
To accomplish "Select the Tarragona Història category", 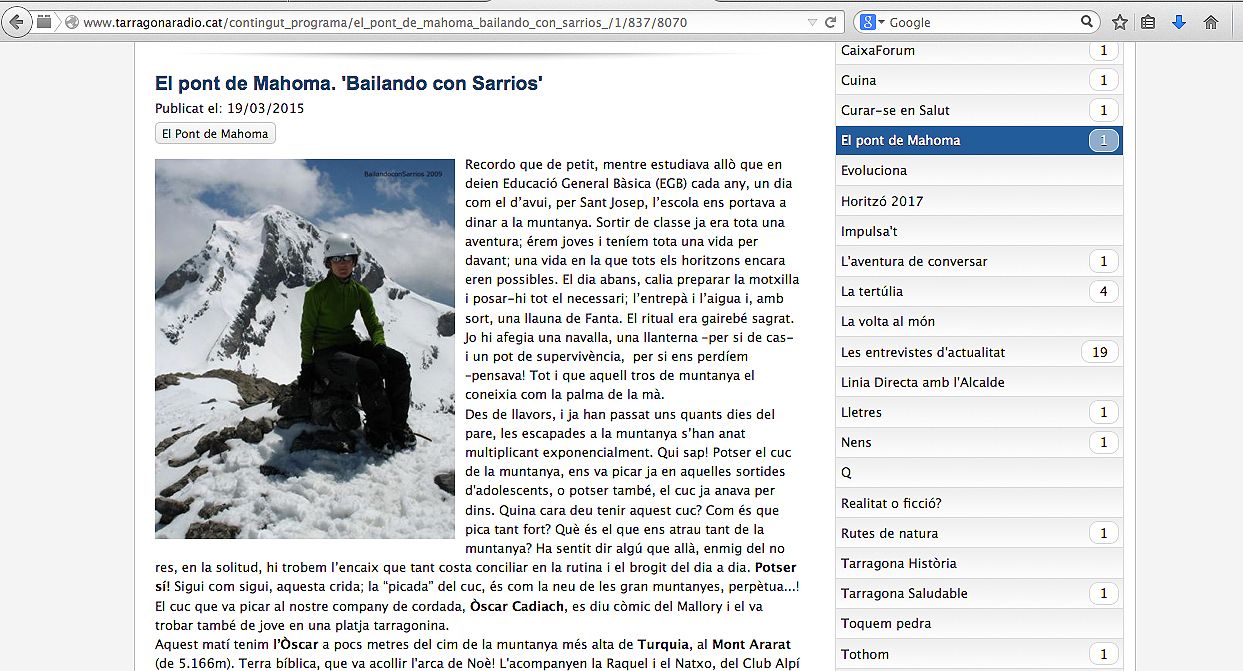I will (x=979, y=563).
